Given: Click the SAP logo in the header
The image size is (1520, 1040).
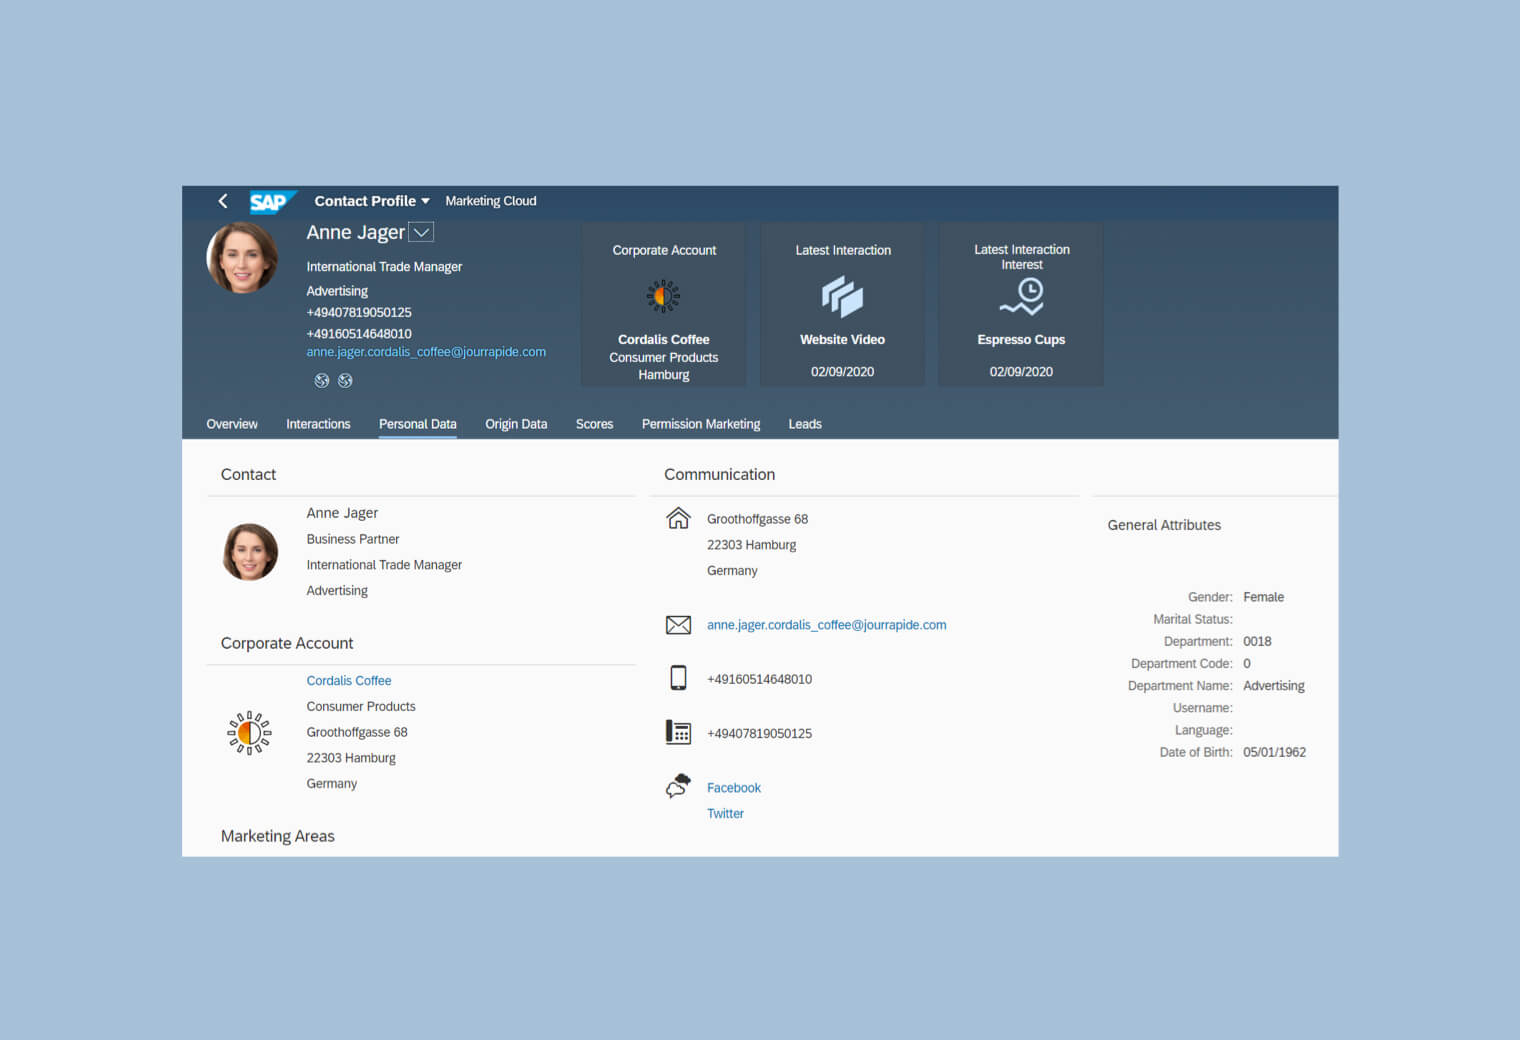Looking at the screenshot, I should (x=271, y=201).
